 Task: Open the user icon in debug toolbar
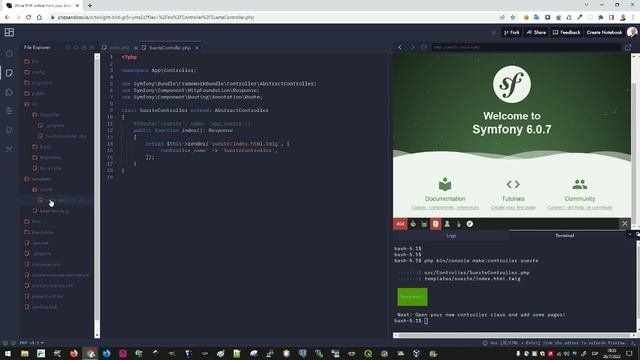447,224
